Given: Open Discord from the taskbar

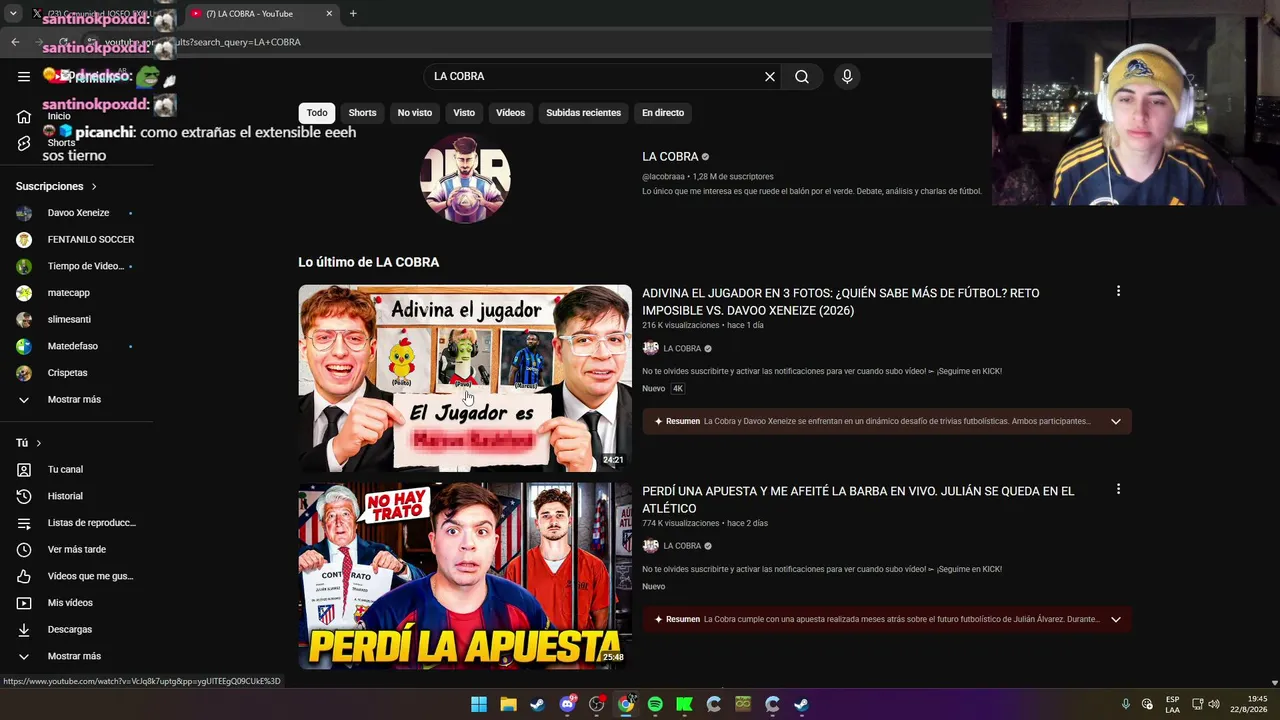Looking at the screenshot, I should coord(568,704).
